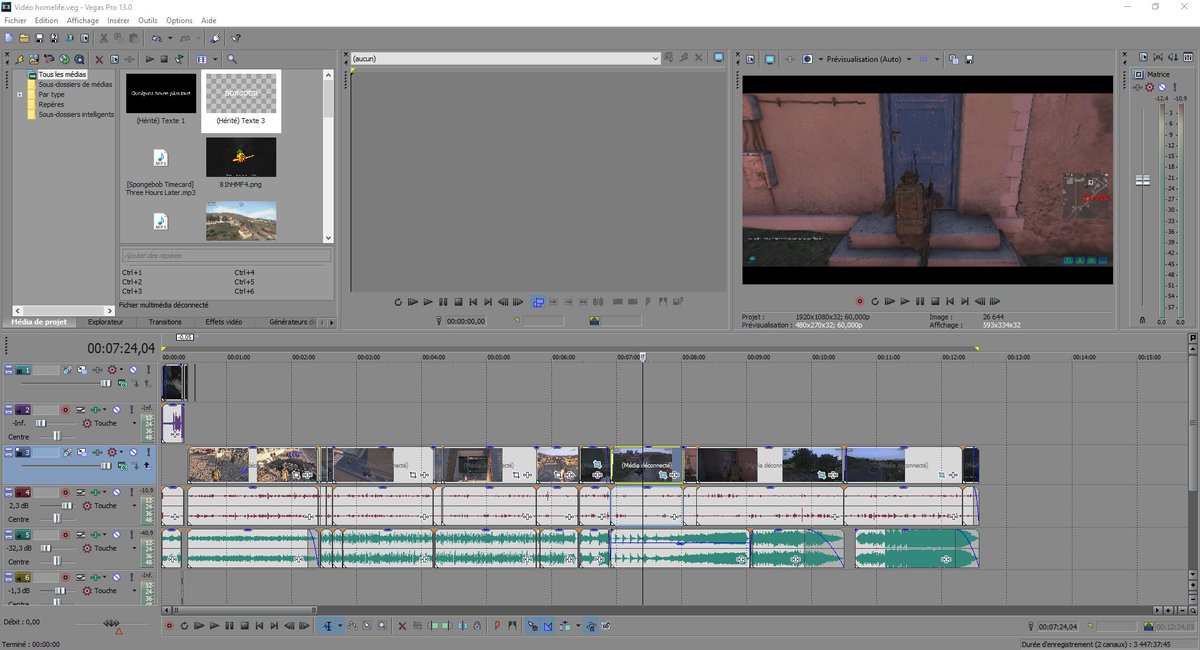Click the media search magnifier icon
Screen dimensions: 1200x650
pos(232,59)
